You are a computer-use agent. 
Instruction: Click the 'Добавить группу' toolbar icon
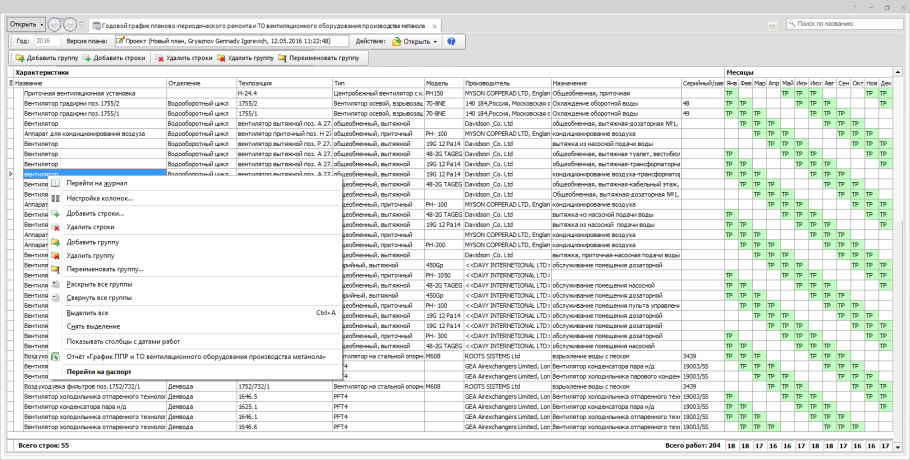point(20,58)
